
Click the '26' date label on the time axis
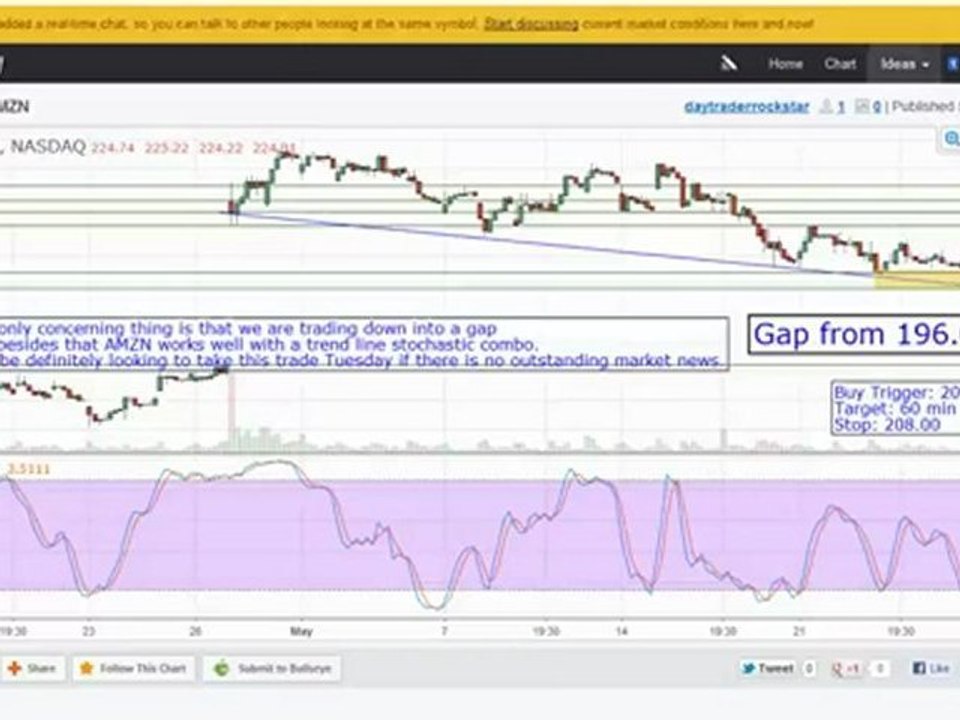tap(195, 631)
